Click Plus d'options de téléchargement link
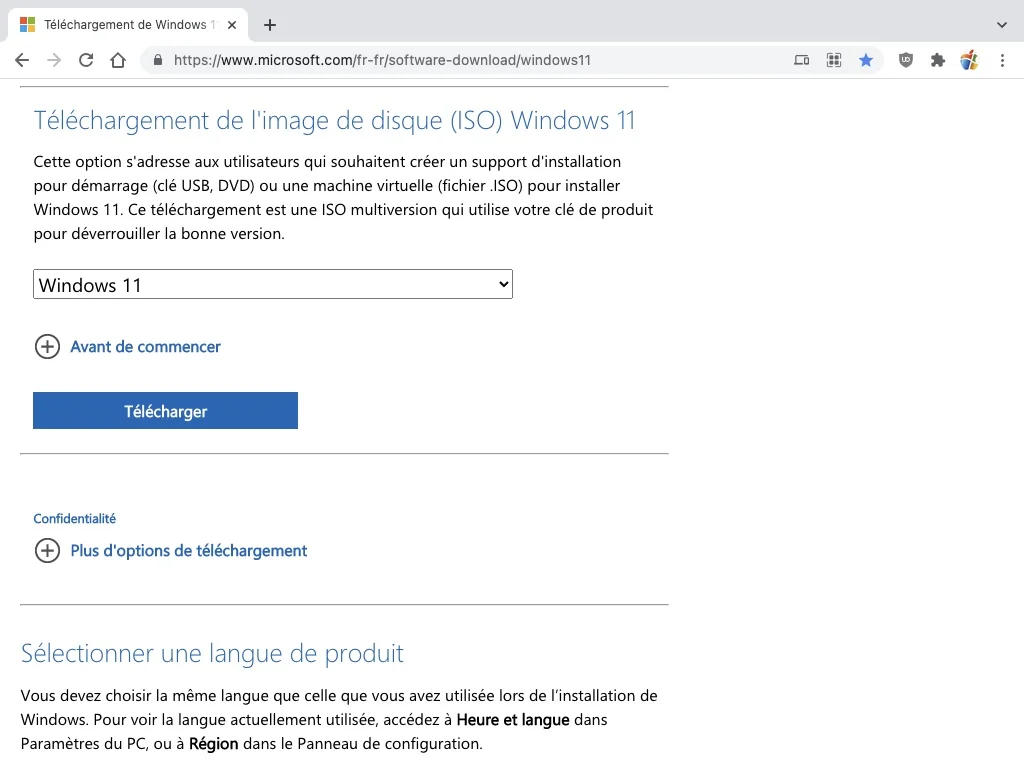 (x=189, y=551)
